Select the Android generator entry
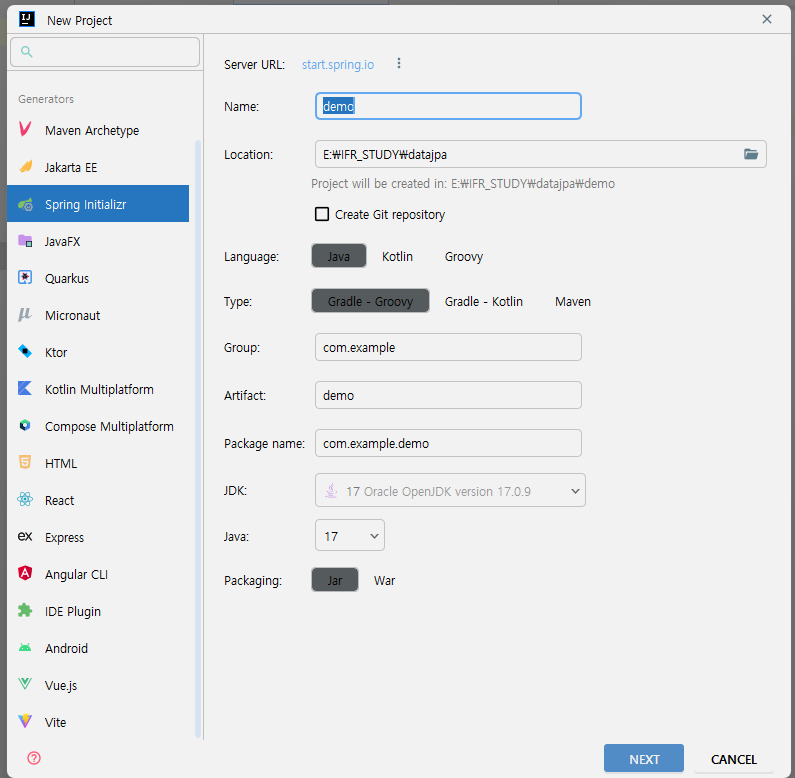The height and width of the screenshot is (778, 795). coord(98,649)
